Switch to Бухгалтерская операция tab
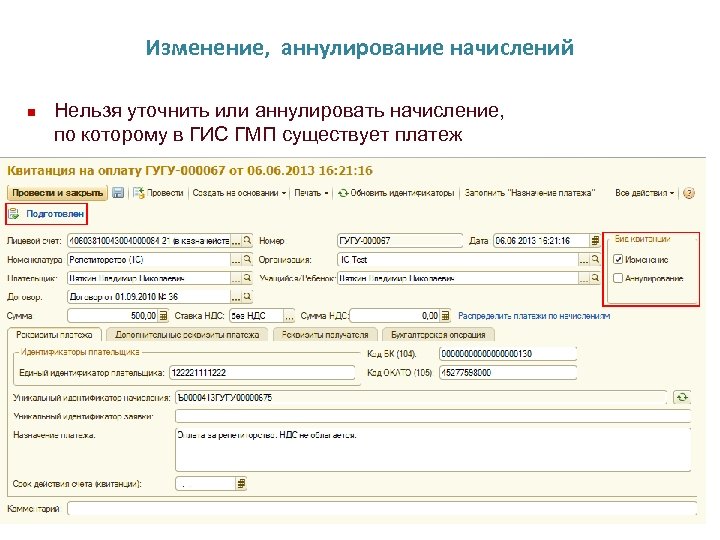The image size is (720, 540). pos(438,335)
